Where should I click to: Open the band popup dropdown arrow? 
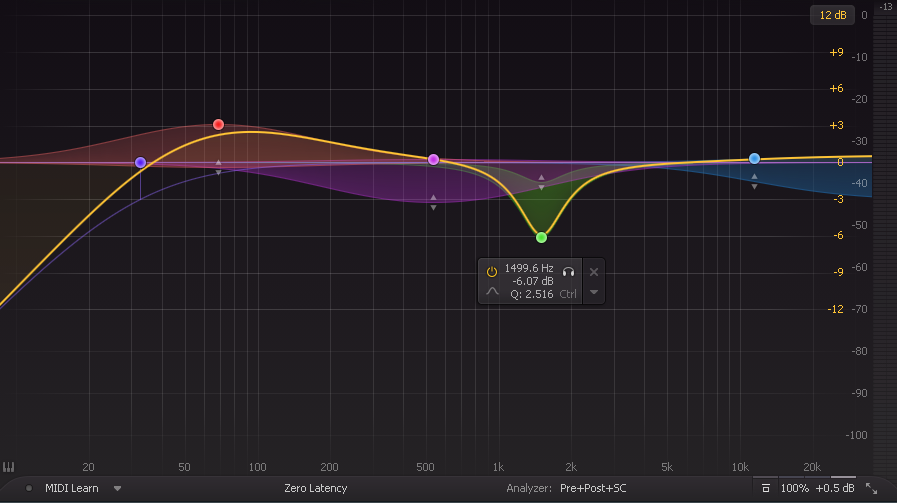[594, 292]
